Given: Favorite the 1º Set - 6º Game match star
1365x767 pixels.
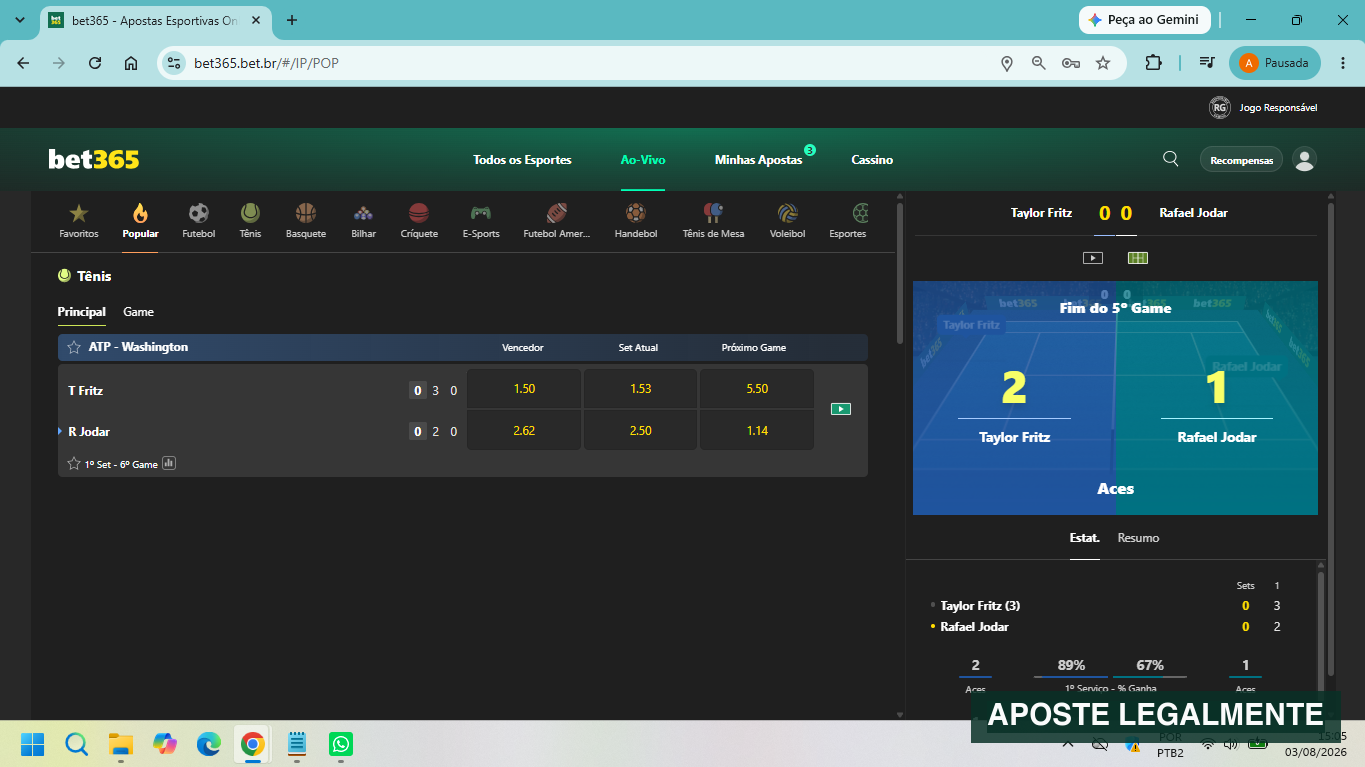Looking at the screenshot, I should 74,464.
